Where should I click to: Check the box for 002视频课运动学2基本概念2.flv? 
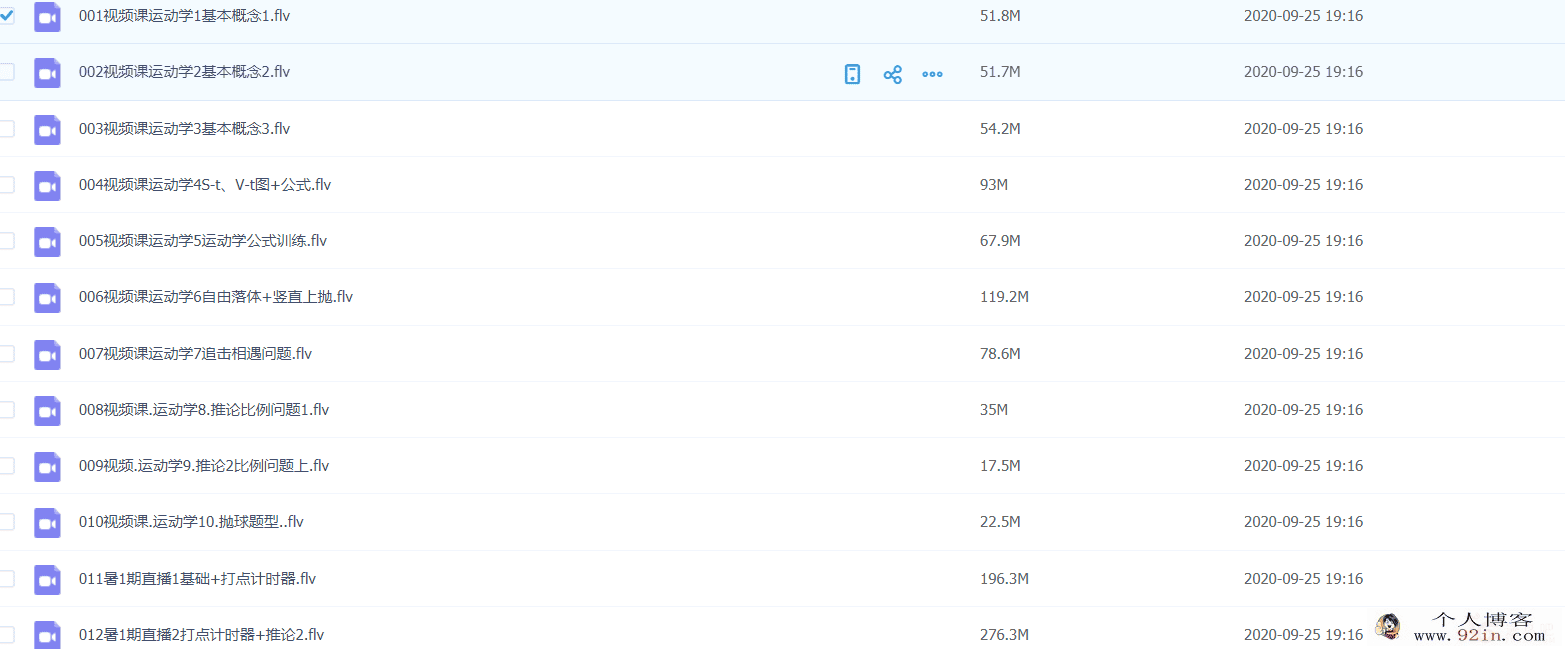(6, 72)
